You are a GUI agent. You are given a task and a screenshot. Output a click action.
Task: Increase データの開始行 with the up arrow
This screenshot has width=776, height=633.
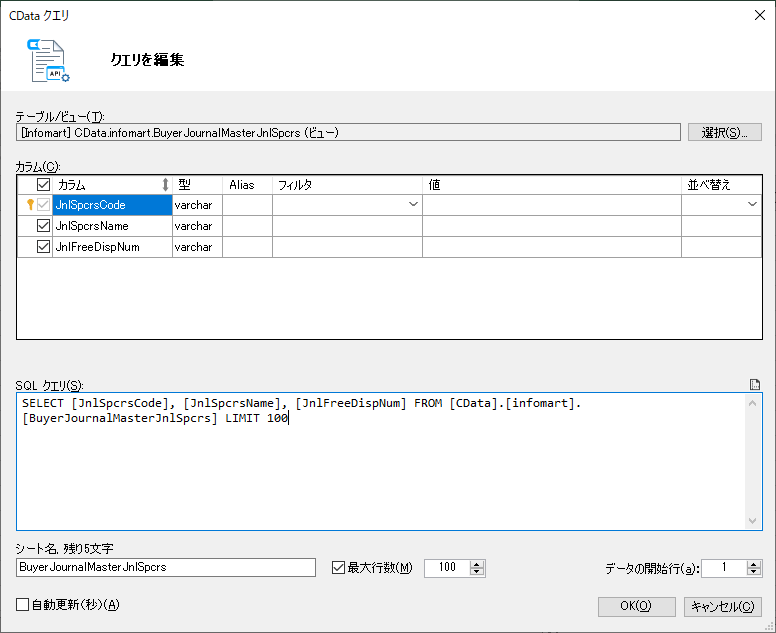point(754,564)
